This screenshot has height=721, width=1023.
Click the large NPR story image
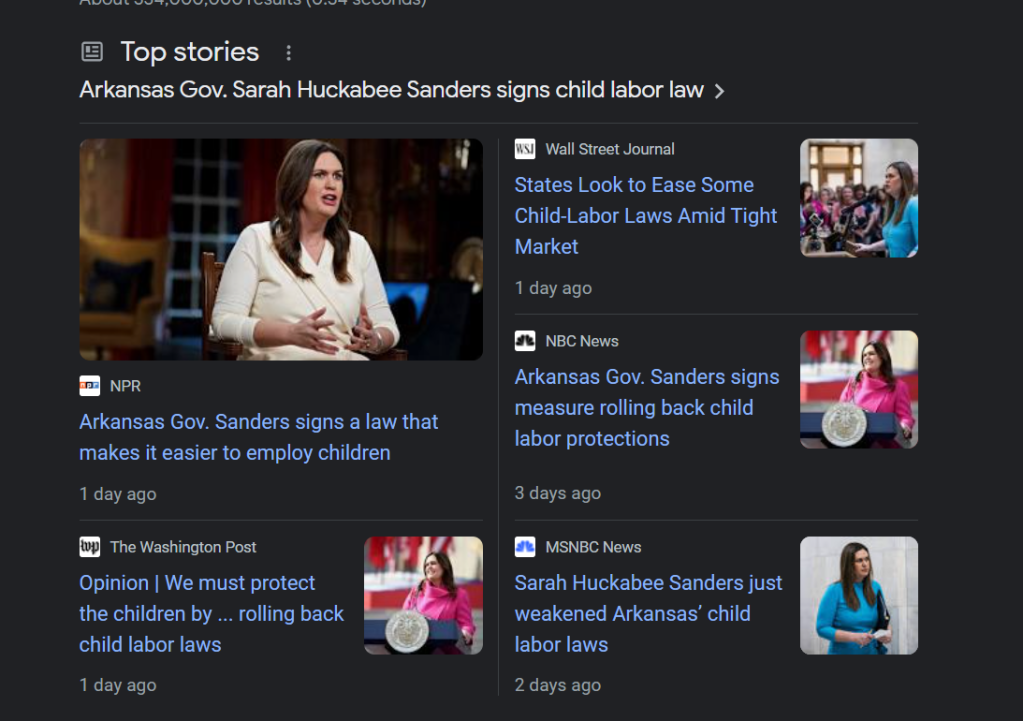pyautogui.click(x=281, y=249)
